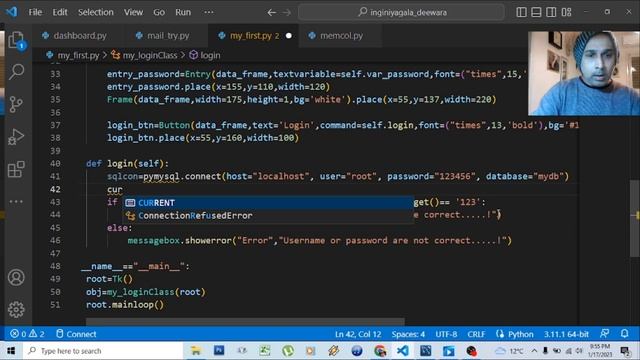Click the Type here to search box
Image resolution: width=640 pixels, height=360 pixels.
tap(102, 351)
